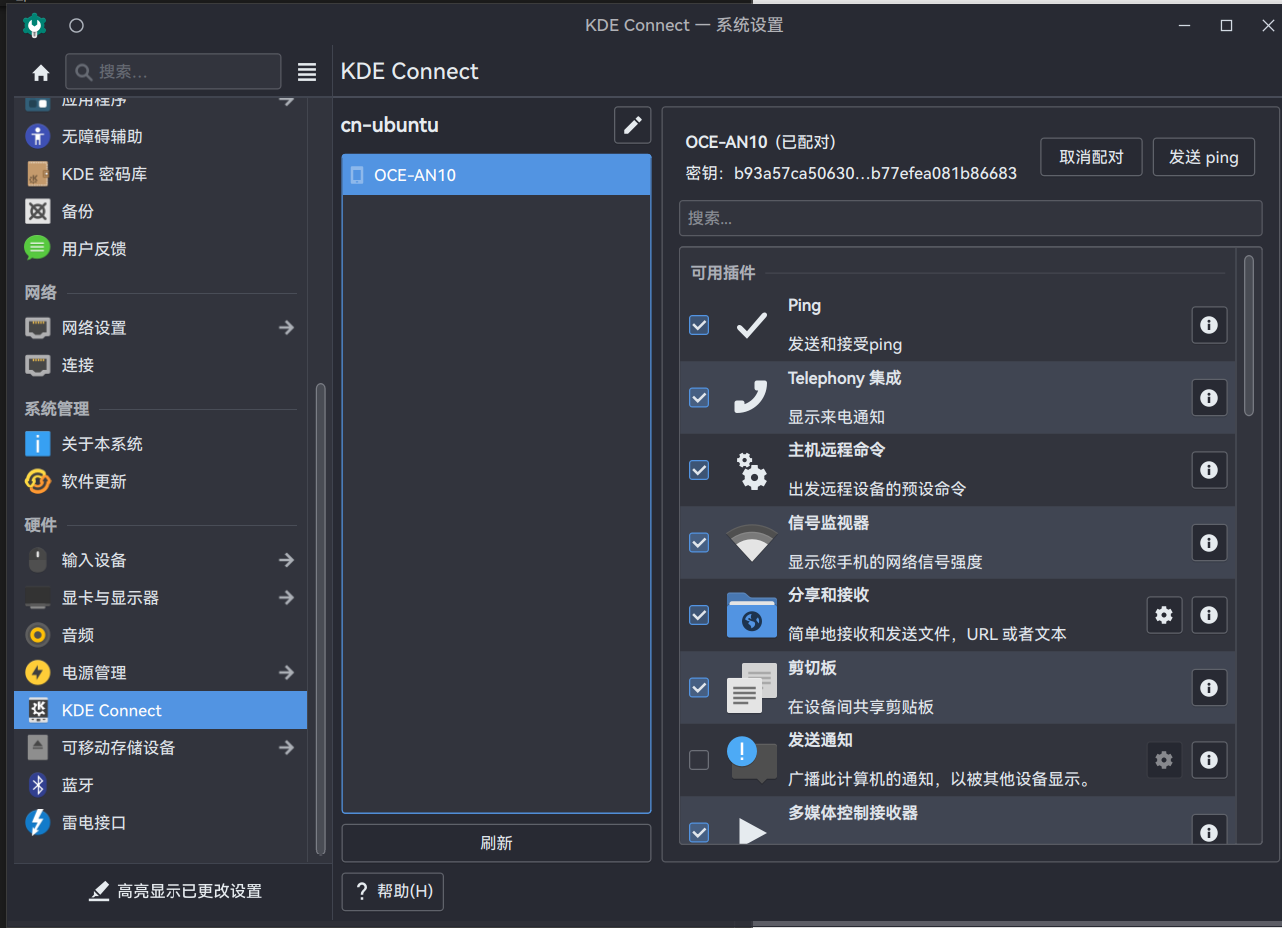Focus the plugin 搜索 field
The height and width of the screenshot is (928, 1282).
tap(970, 218)
